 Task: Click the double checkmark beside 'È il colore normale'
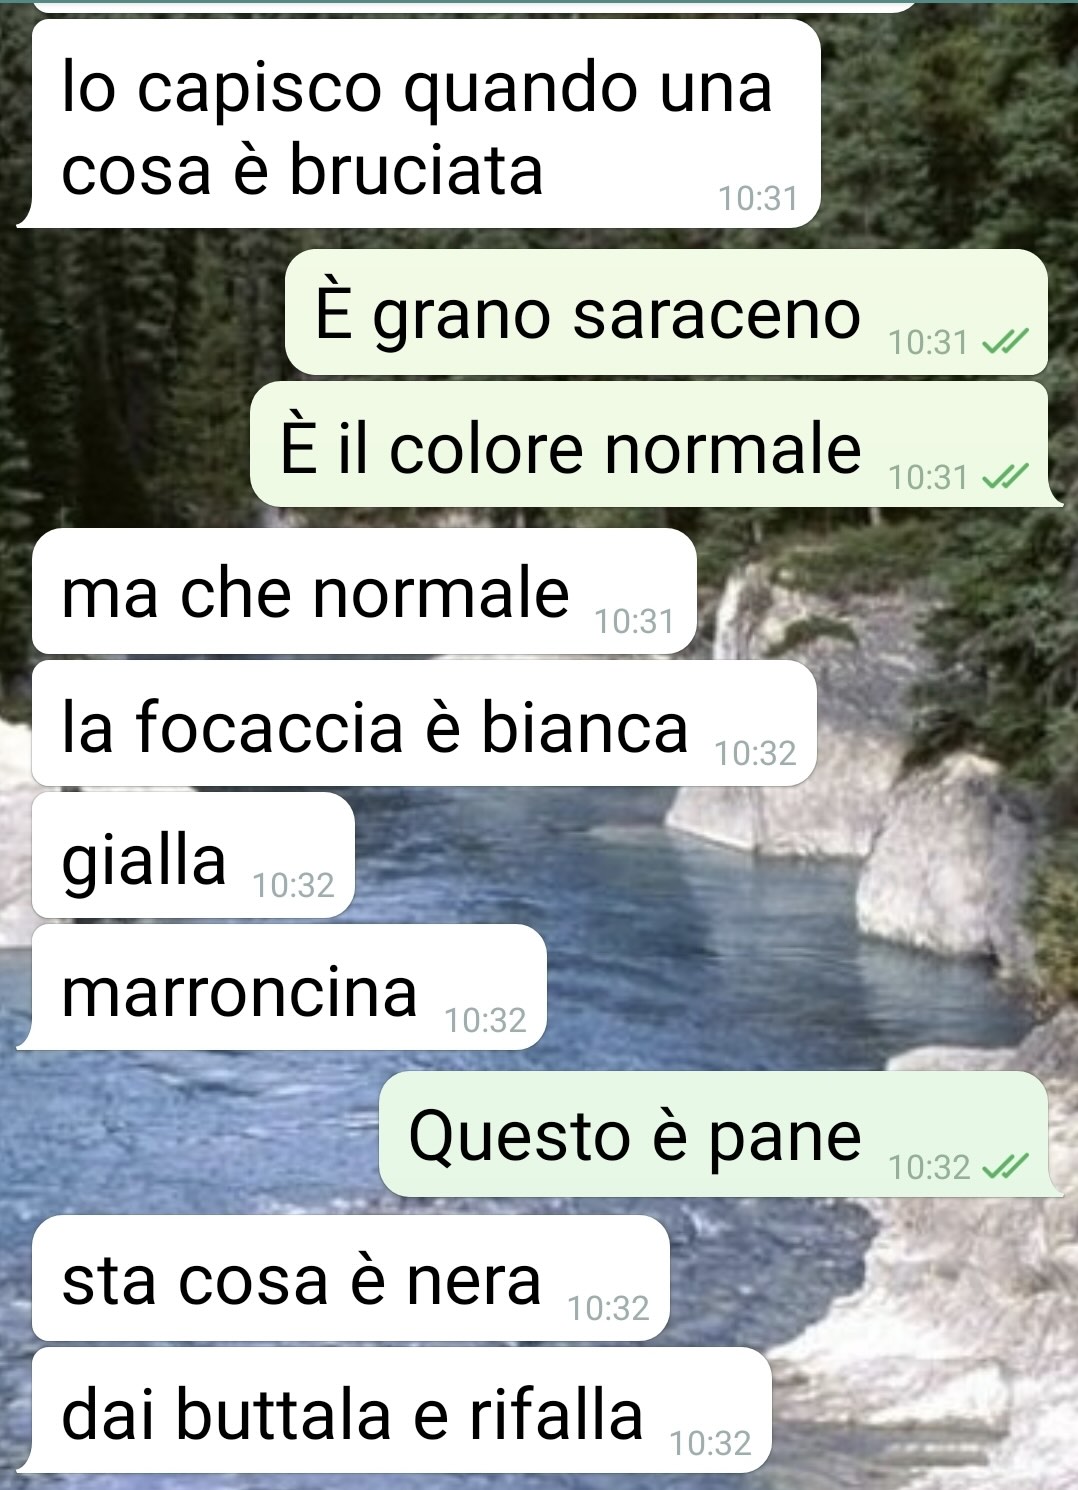[1004, 477]
